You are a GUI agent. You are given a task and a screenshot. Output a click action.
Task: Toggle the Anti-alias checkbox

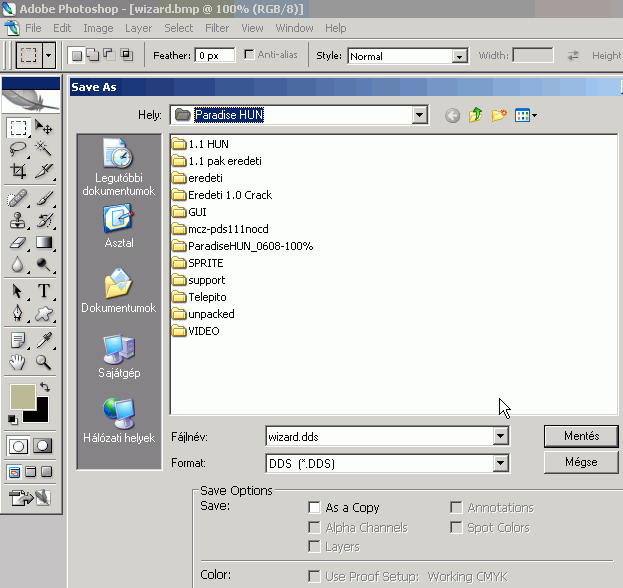(249, 55)
